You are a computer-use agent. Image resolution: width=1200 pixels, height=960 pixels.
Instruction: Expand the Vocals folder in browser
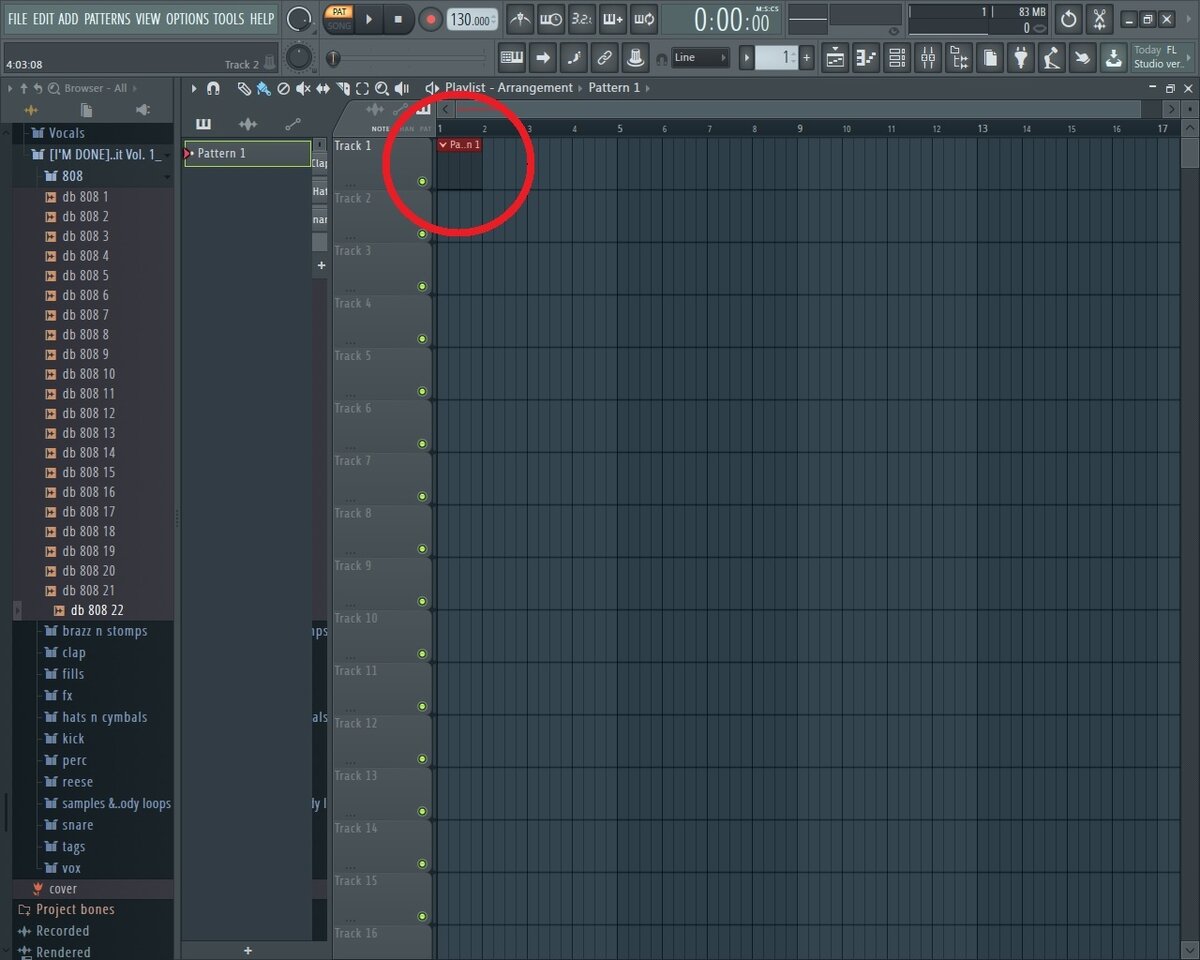coord(66,133)
